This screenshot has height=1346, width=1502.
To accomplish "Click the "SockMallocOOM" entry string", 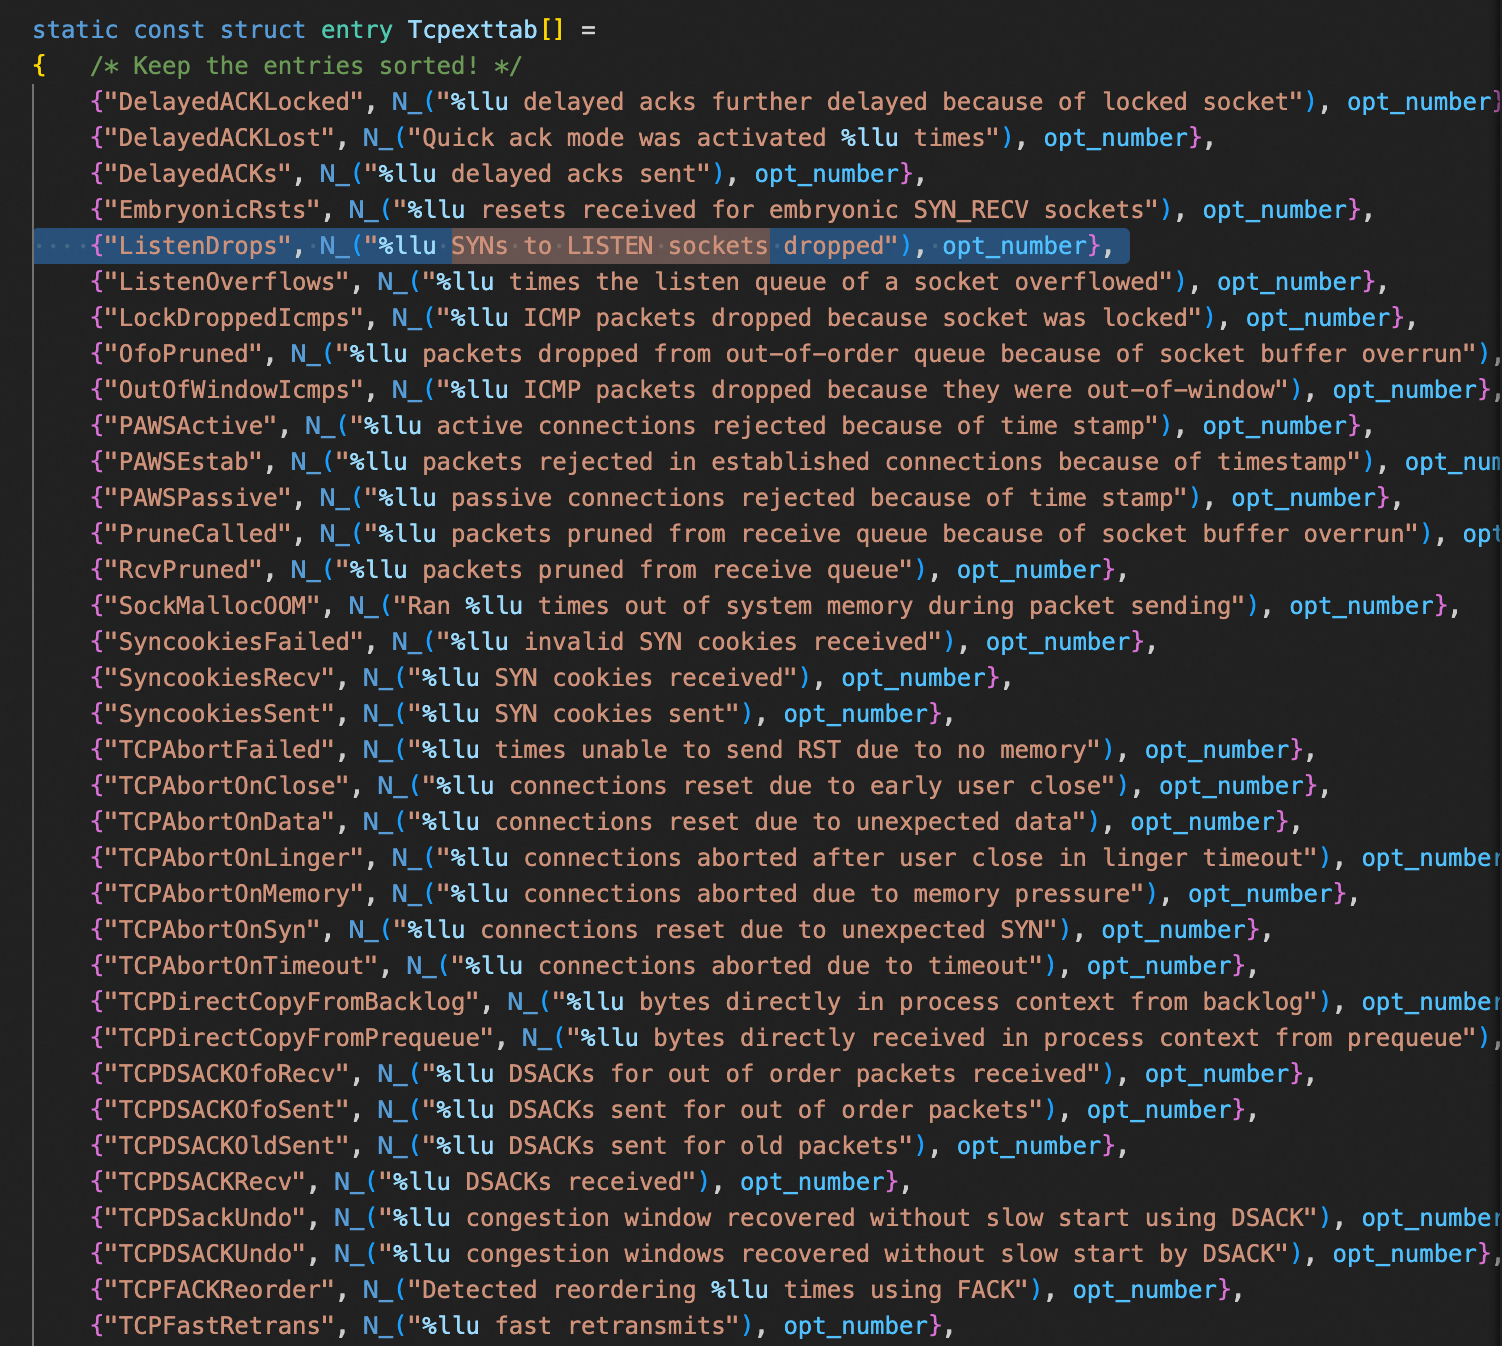I will pyautogui.click(x=211, y=606).
